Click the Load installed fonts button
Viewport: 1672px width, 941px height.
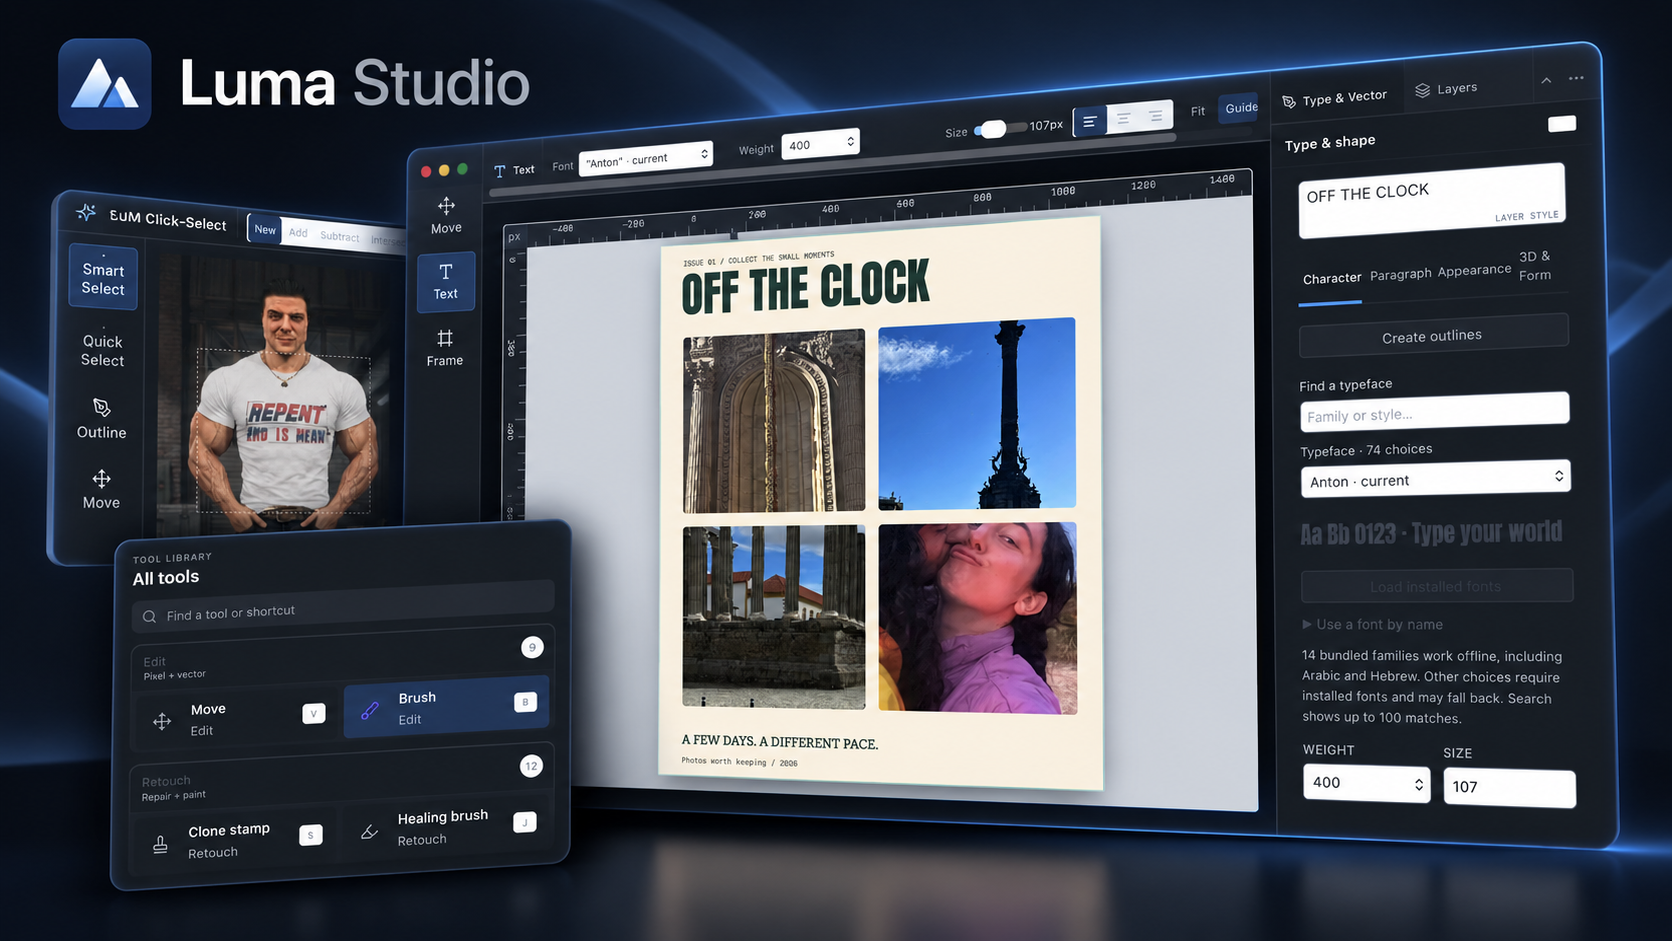click(1436, 586)
